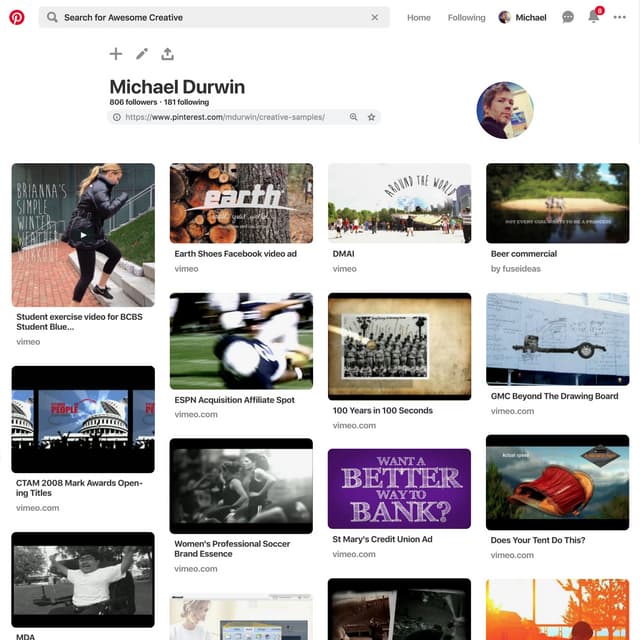This screenshot has height=640, width=640.
Task: Click the share upload icon
Action: click(x=167, y=54)
